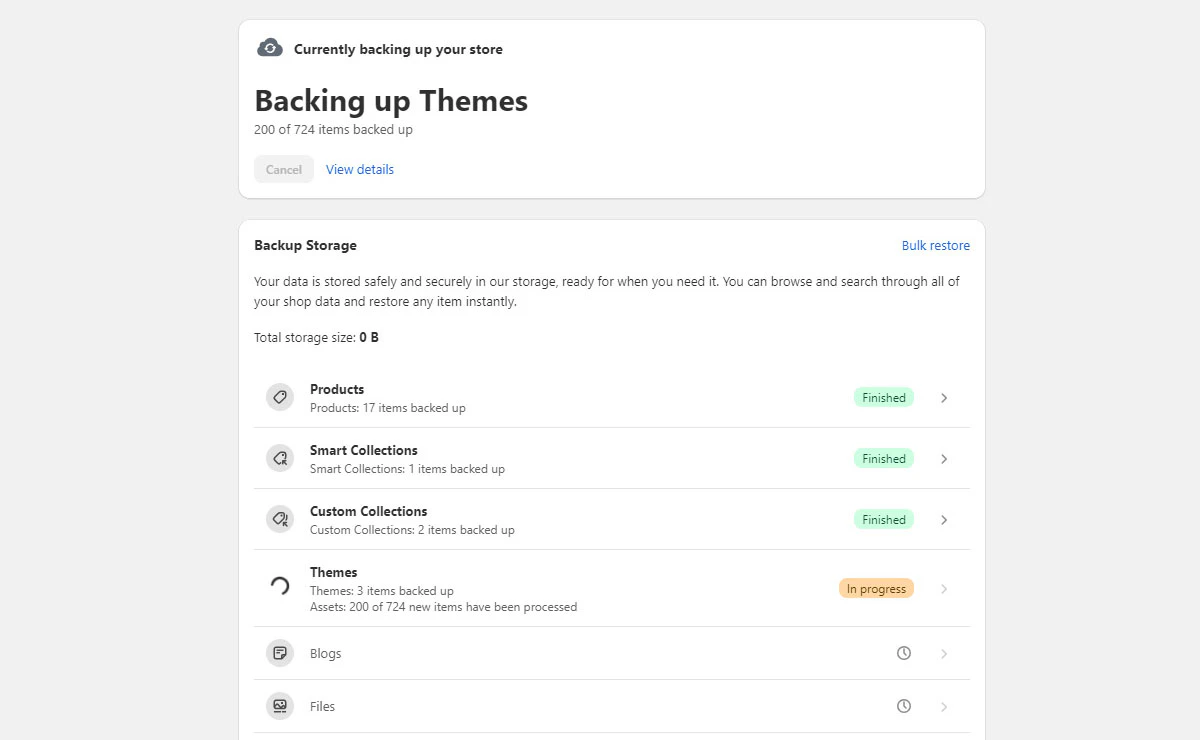
Task: Open Bulk restore
Action: click(936, 245)
